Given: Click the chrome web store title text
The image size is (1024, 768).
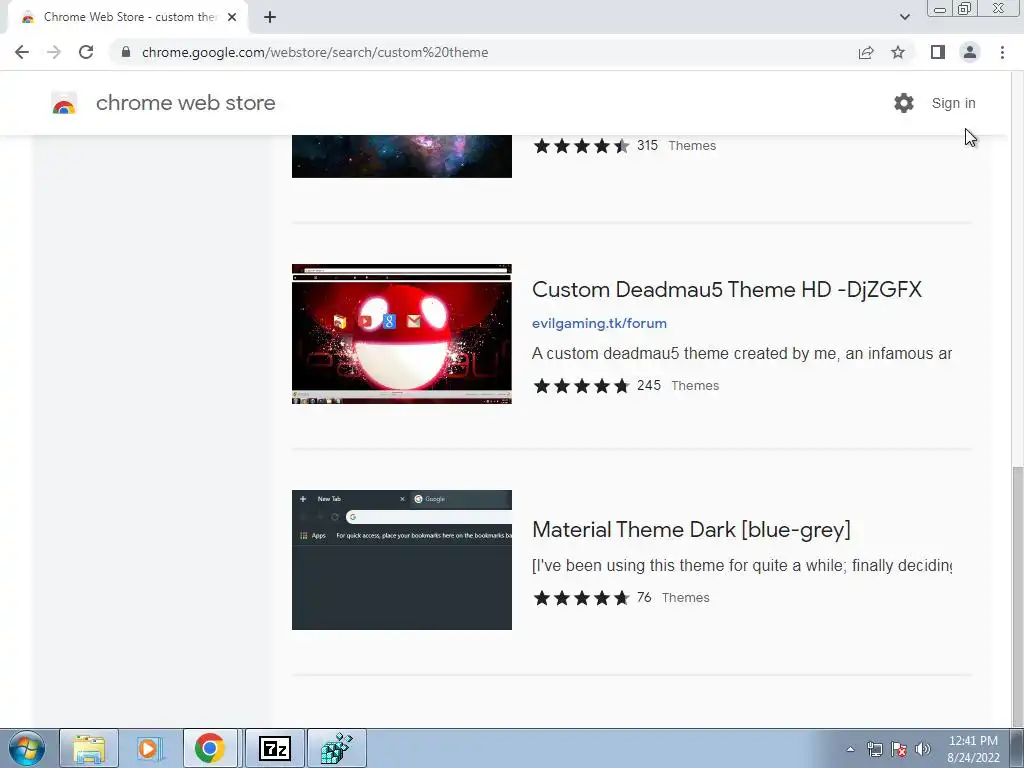Looking at the screenshot, I should [x=185, y=103].
